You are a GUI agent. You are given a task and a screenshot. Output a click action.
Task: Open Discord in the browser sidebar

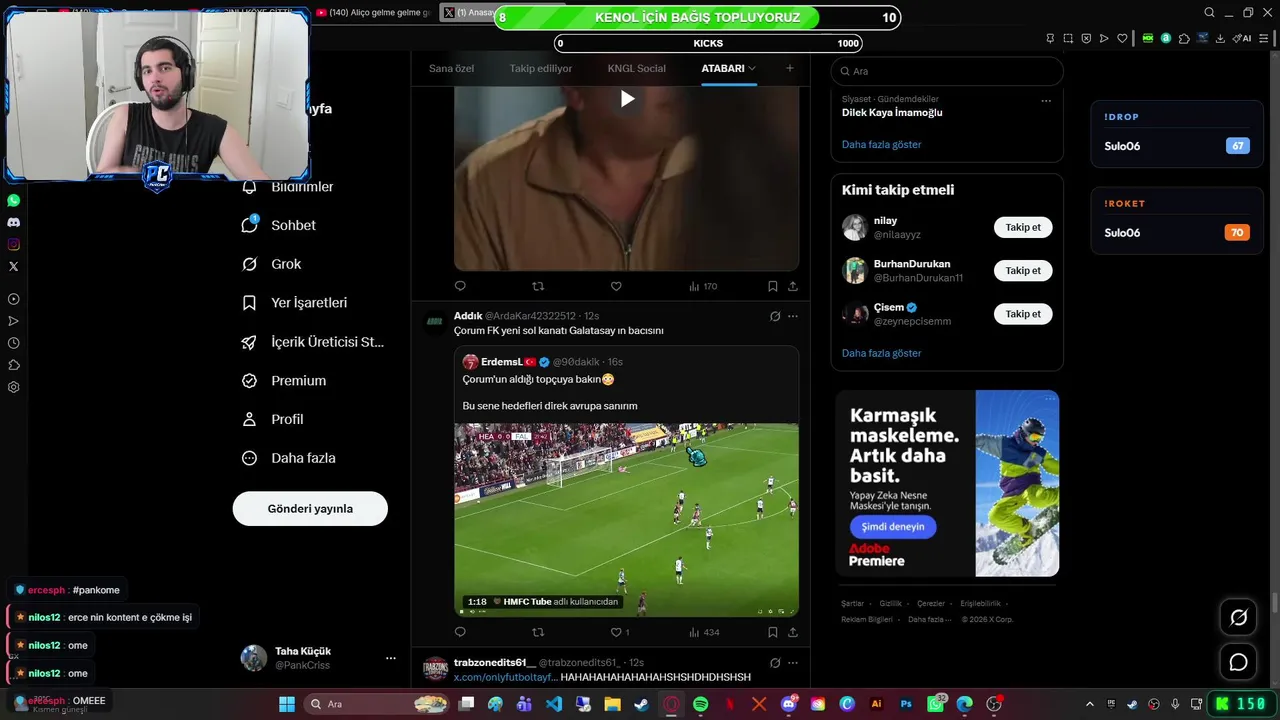tap(13, 222)
